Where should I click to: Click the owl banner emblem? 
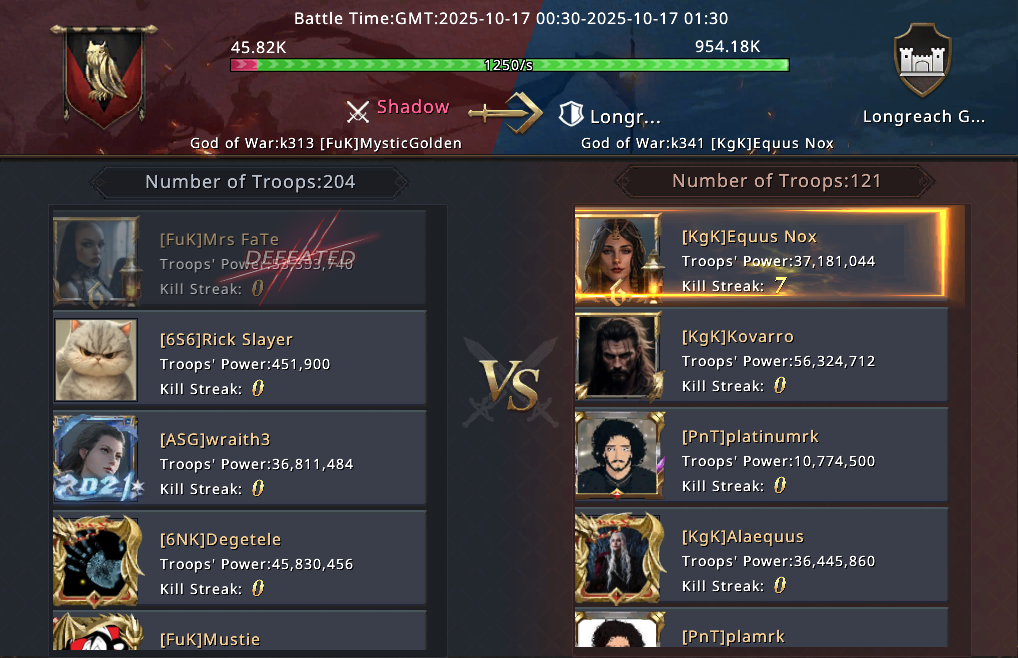coord(104,77)
